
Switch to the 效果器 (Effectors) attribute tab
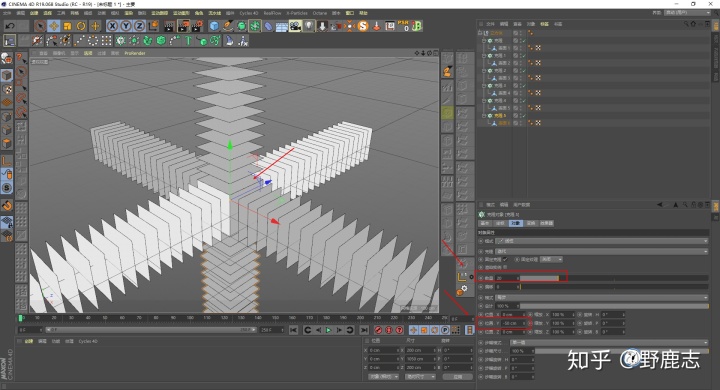(546, 223)
